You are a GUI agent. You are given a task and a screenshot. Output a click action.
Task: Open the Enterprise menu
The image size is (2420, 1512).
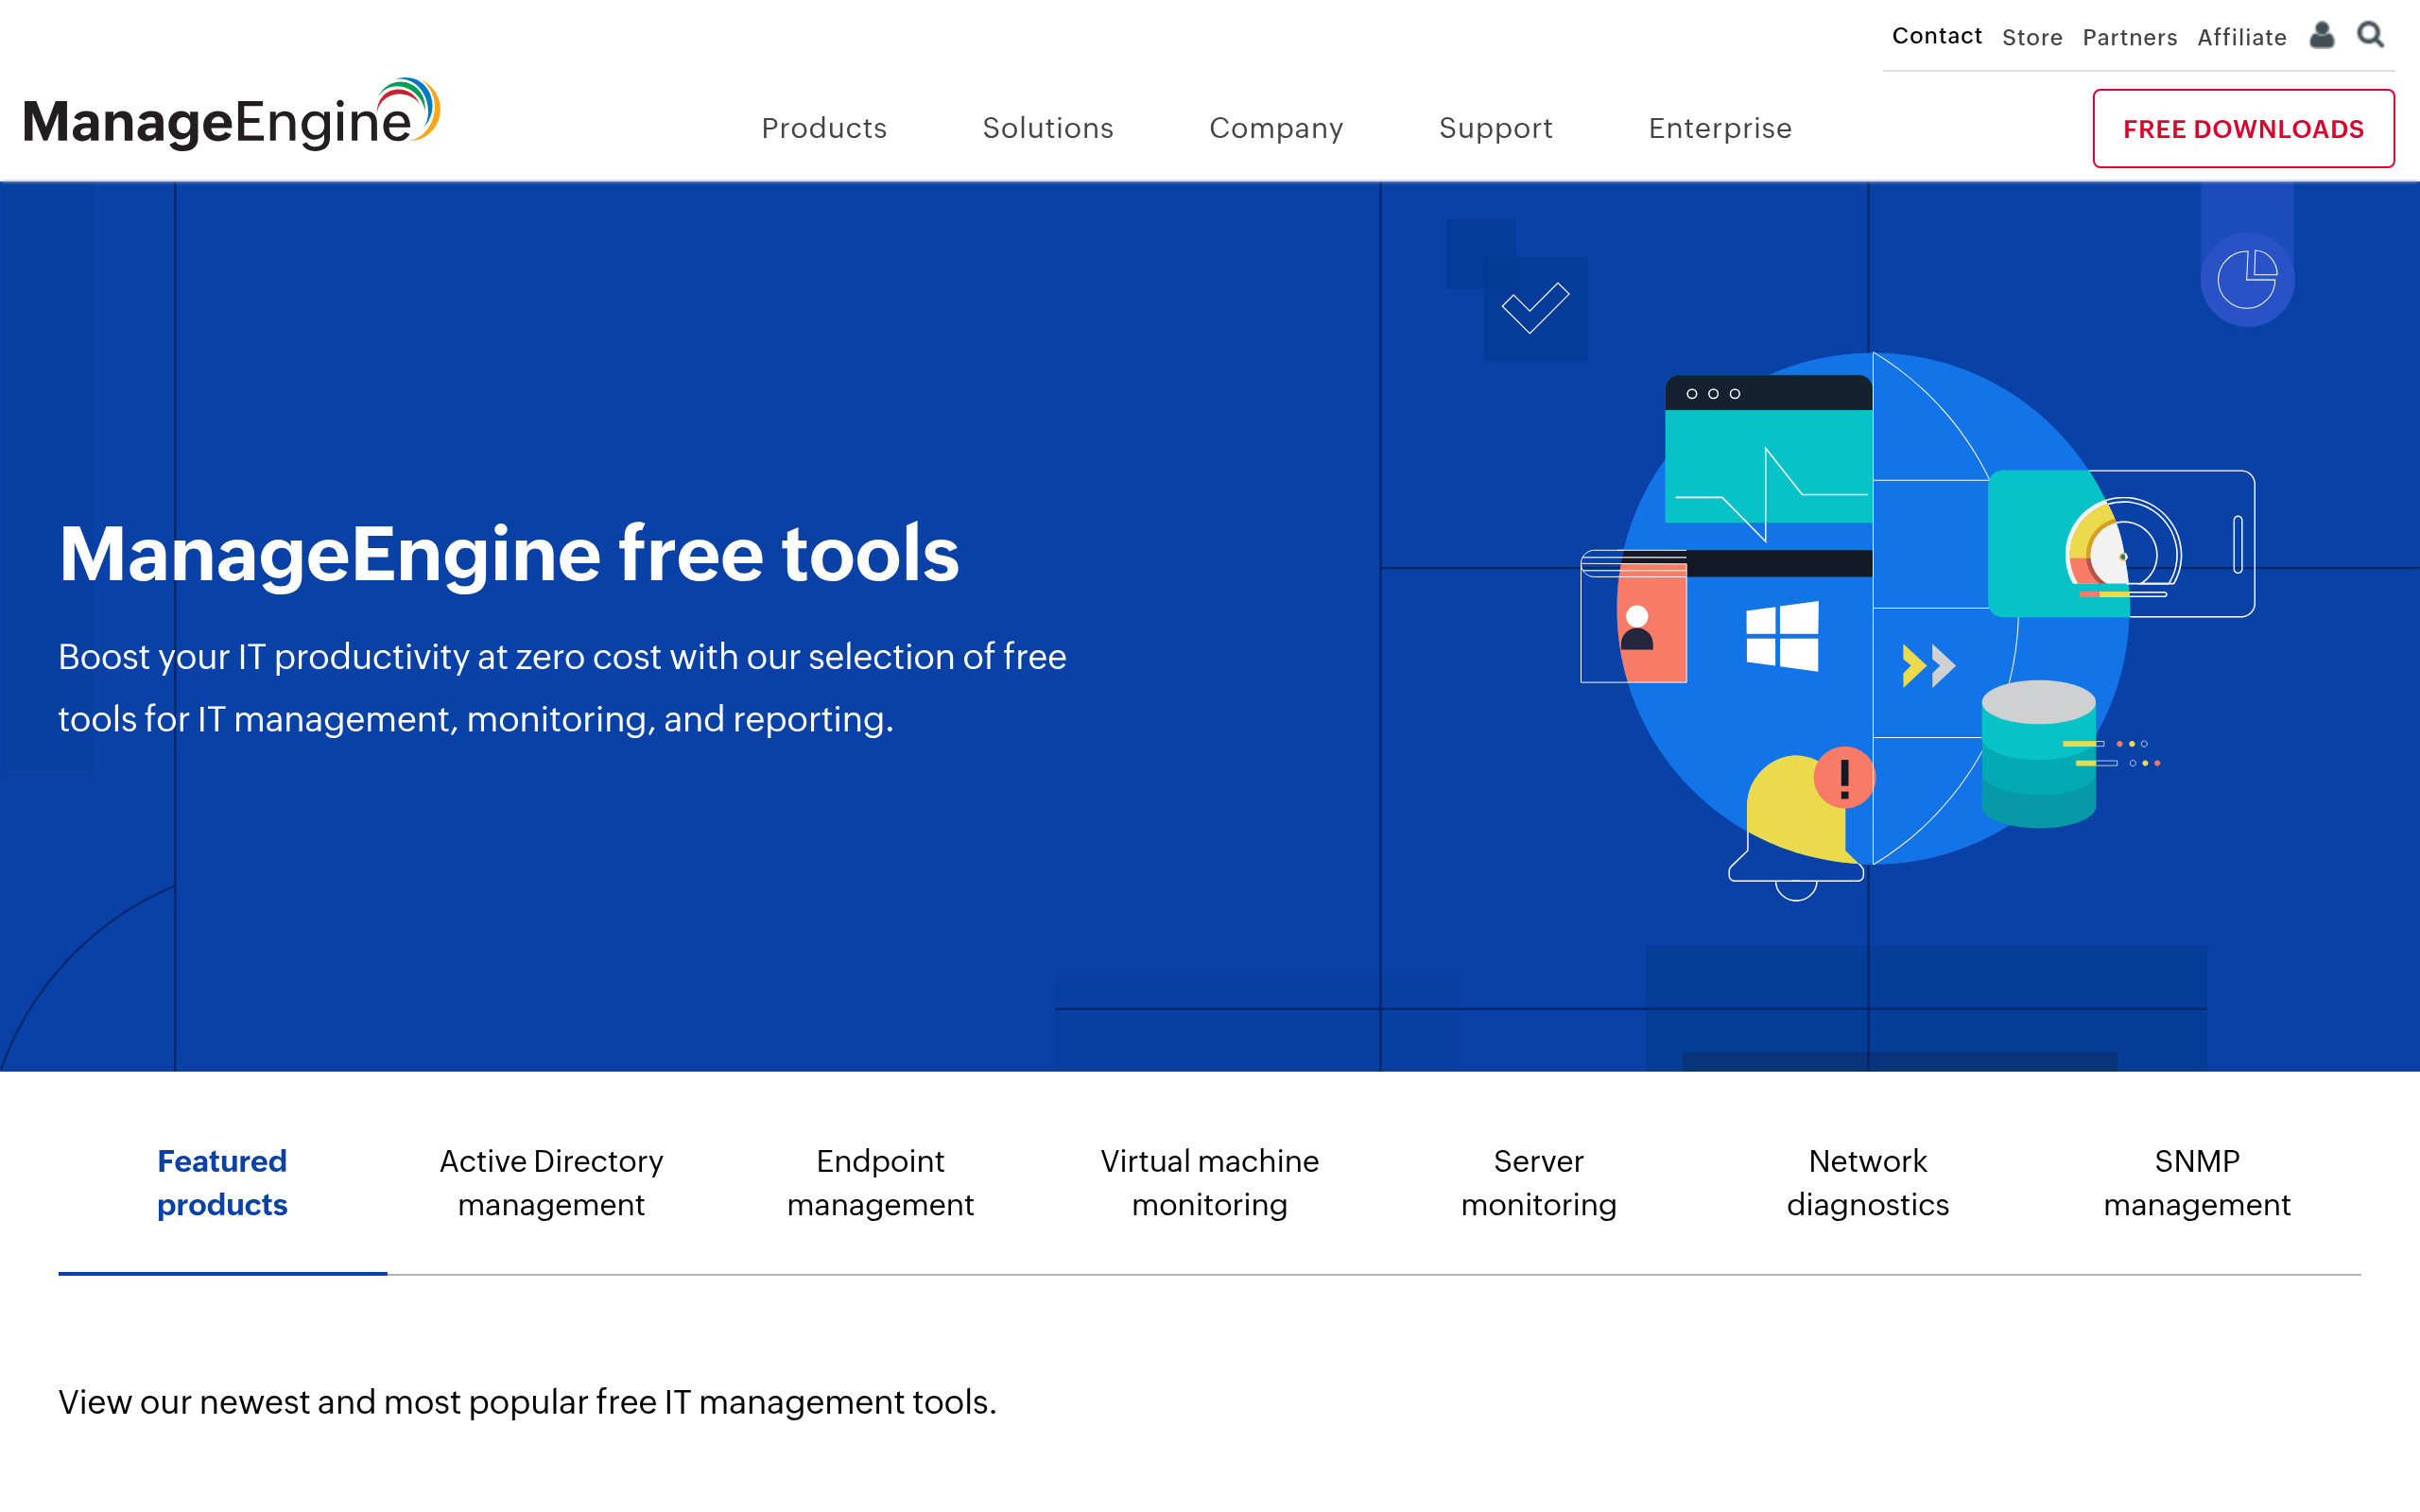tap(1720, 128)
